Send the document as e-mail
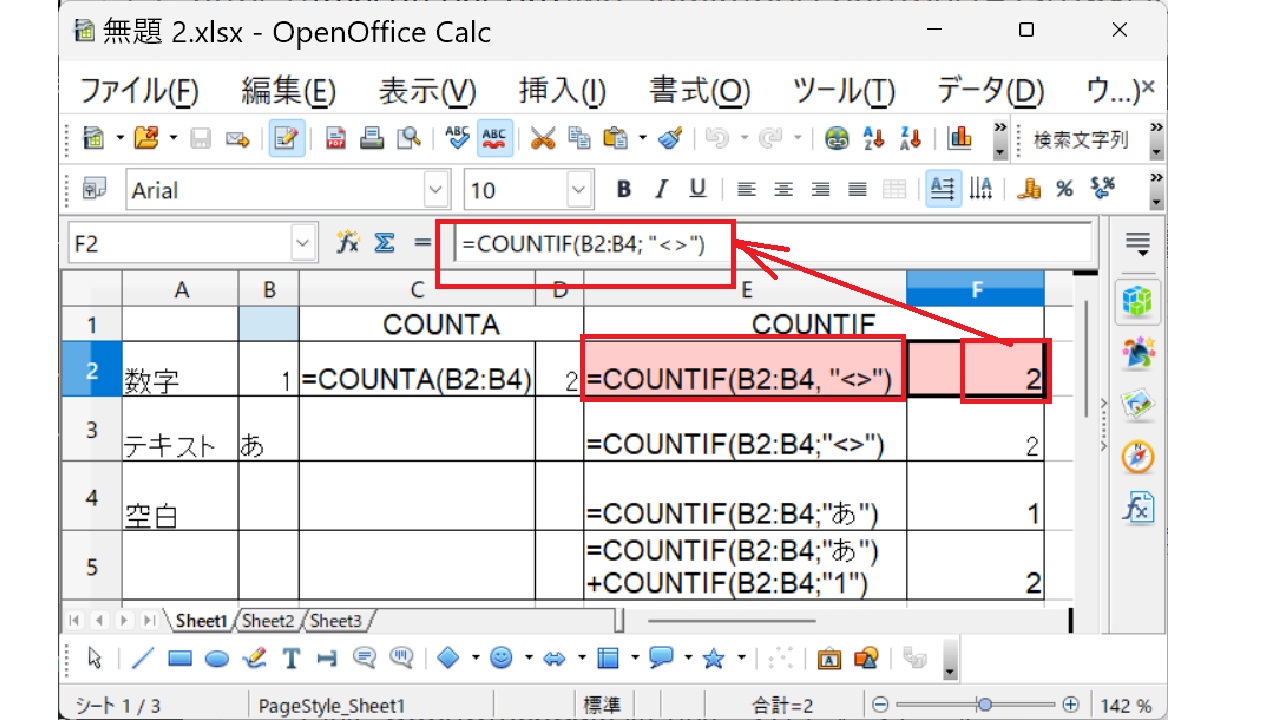 pyautogui.click(x=237, y=138)
